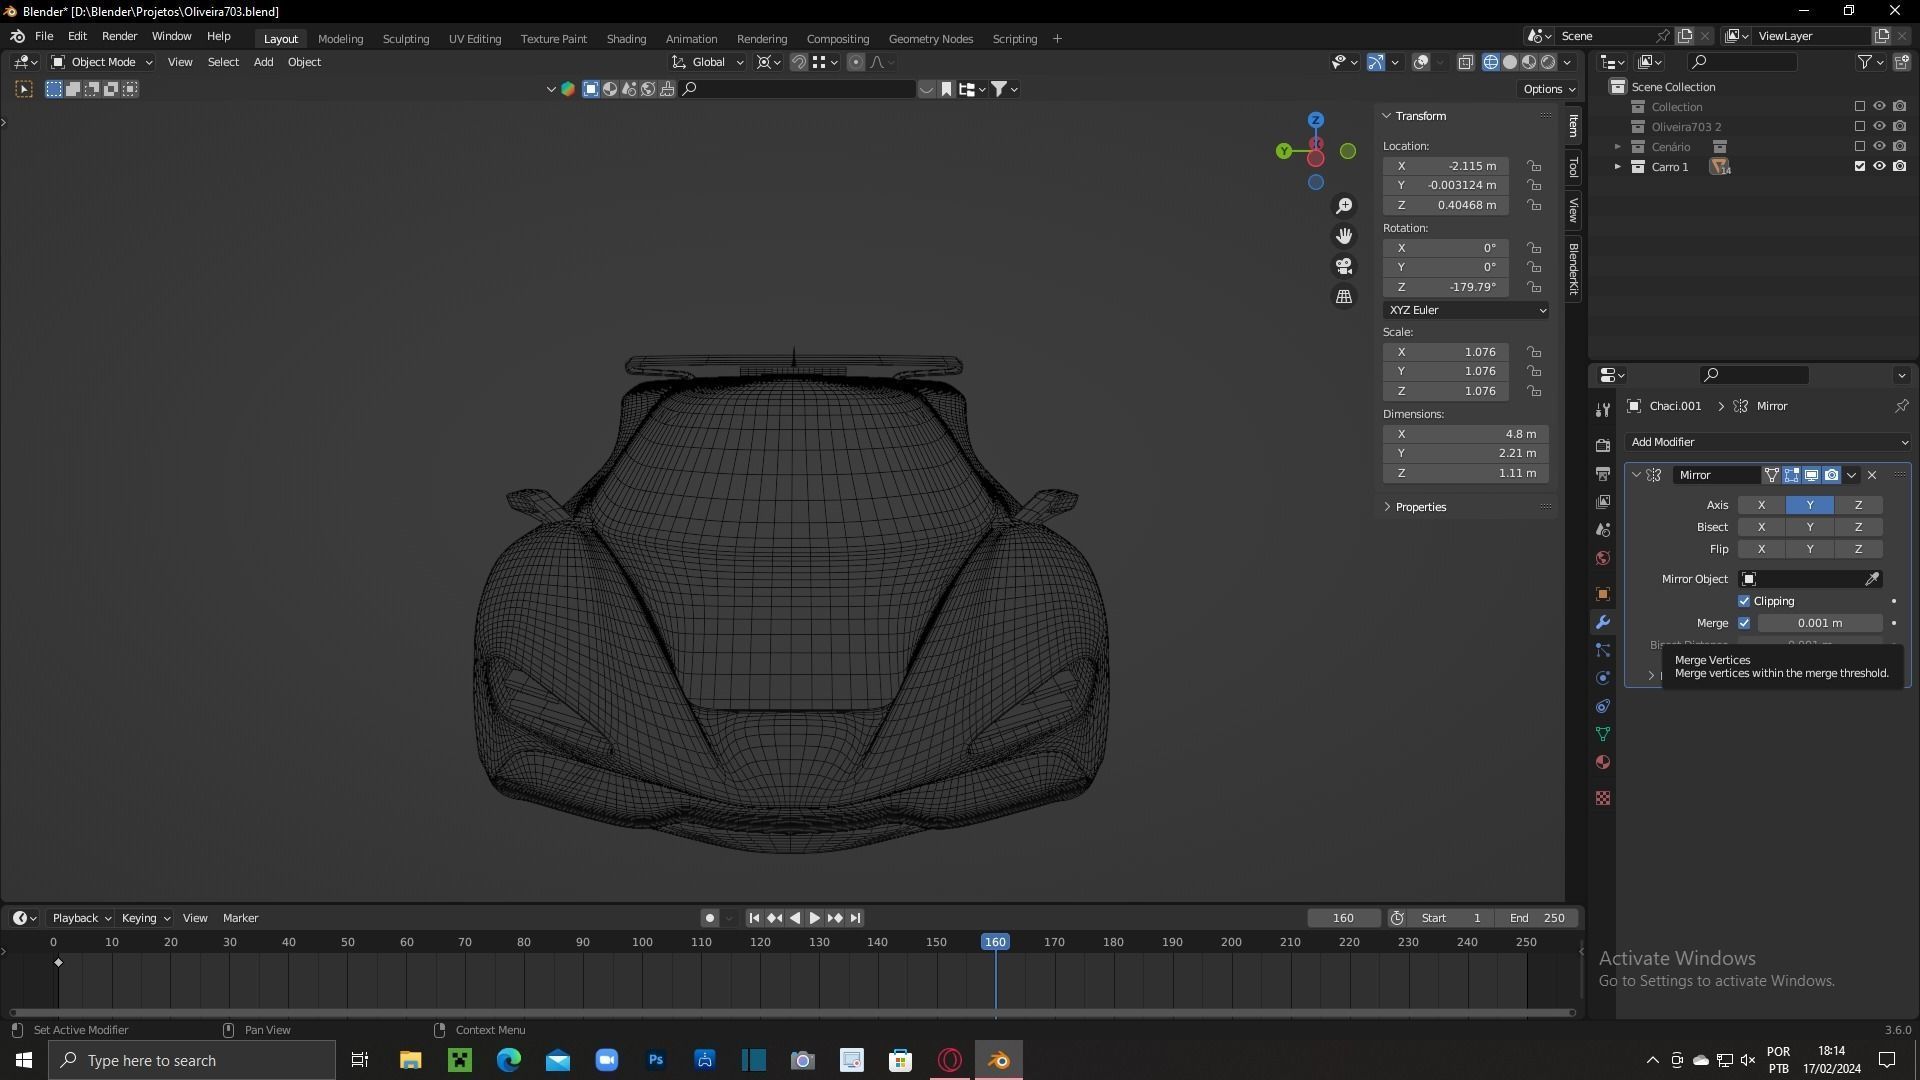The width and height of the screenshot is (1920, 1080).
Task: Open the Material properties tab icon
Action: tap(1603, 762)
